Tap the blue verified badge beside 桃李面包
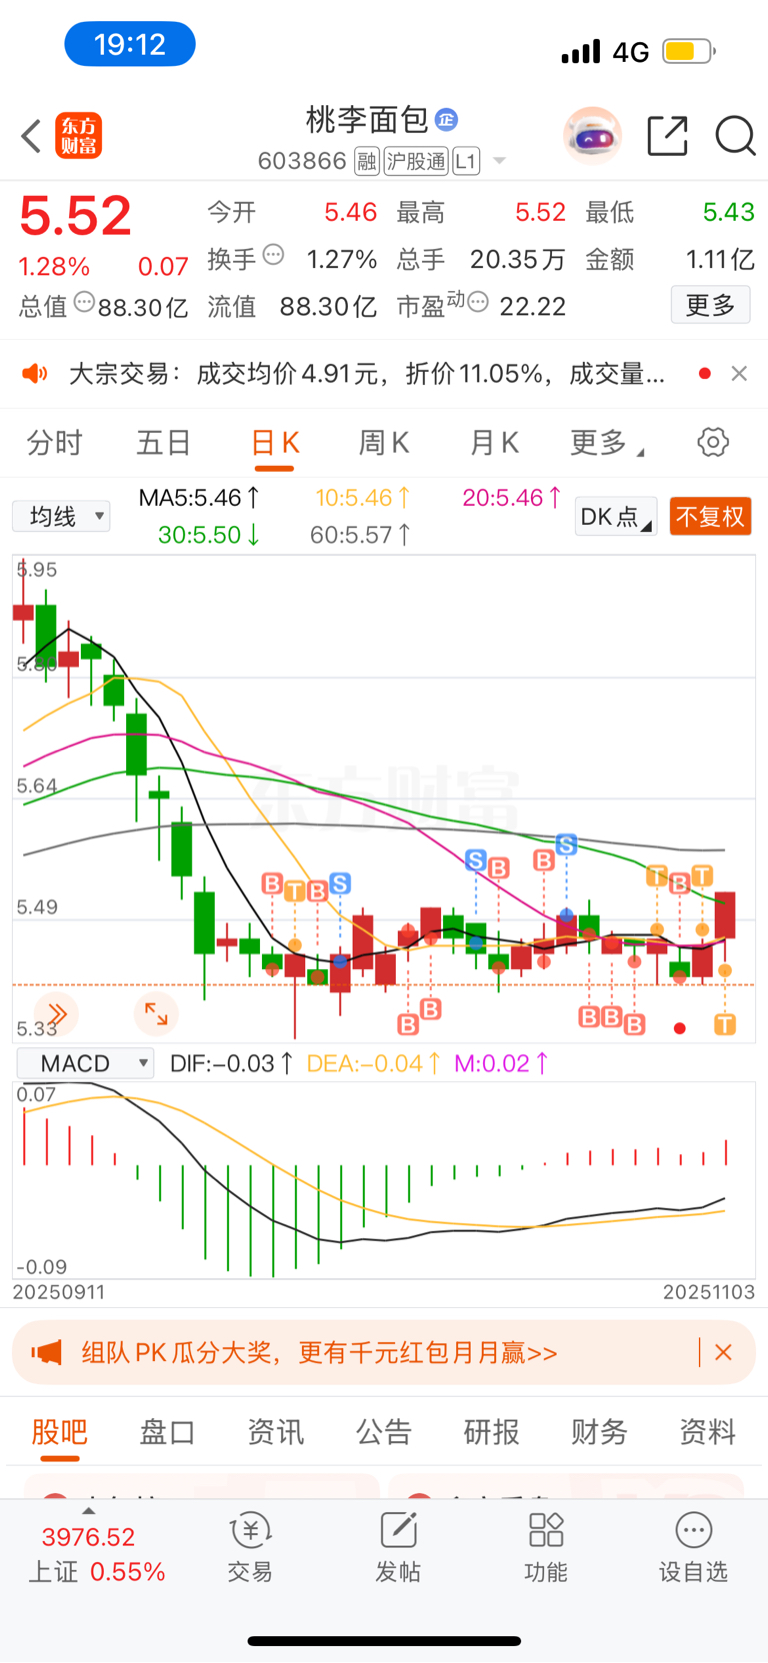This screenshot has width=768, height=1663. 446,120
